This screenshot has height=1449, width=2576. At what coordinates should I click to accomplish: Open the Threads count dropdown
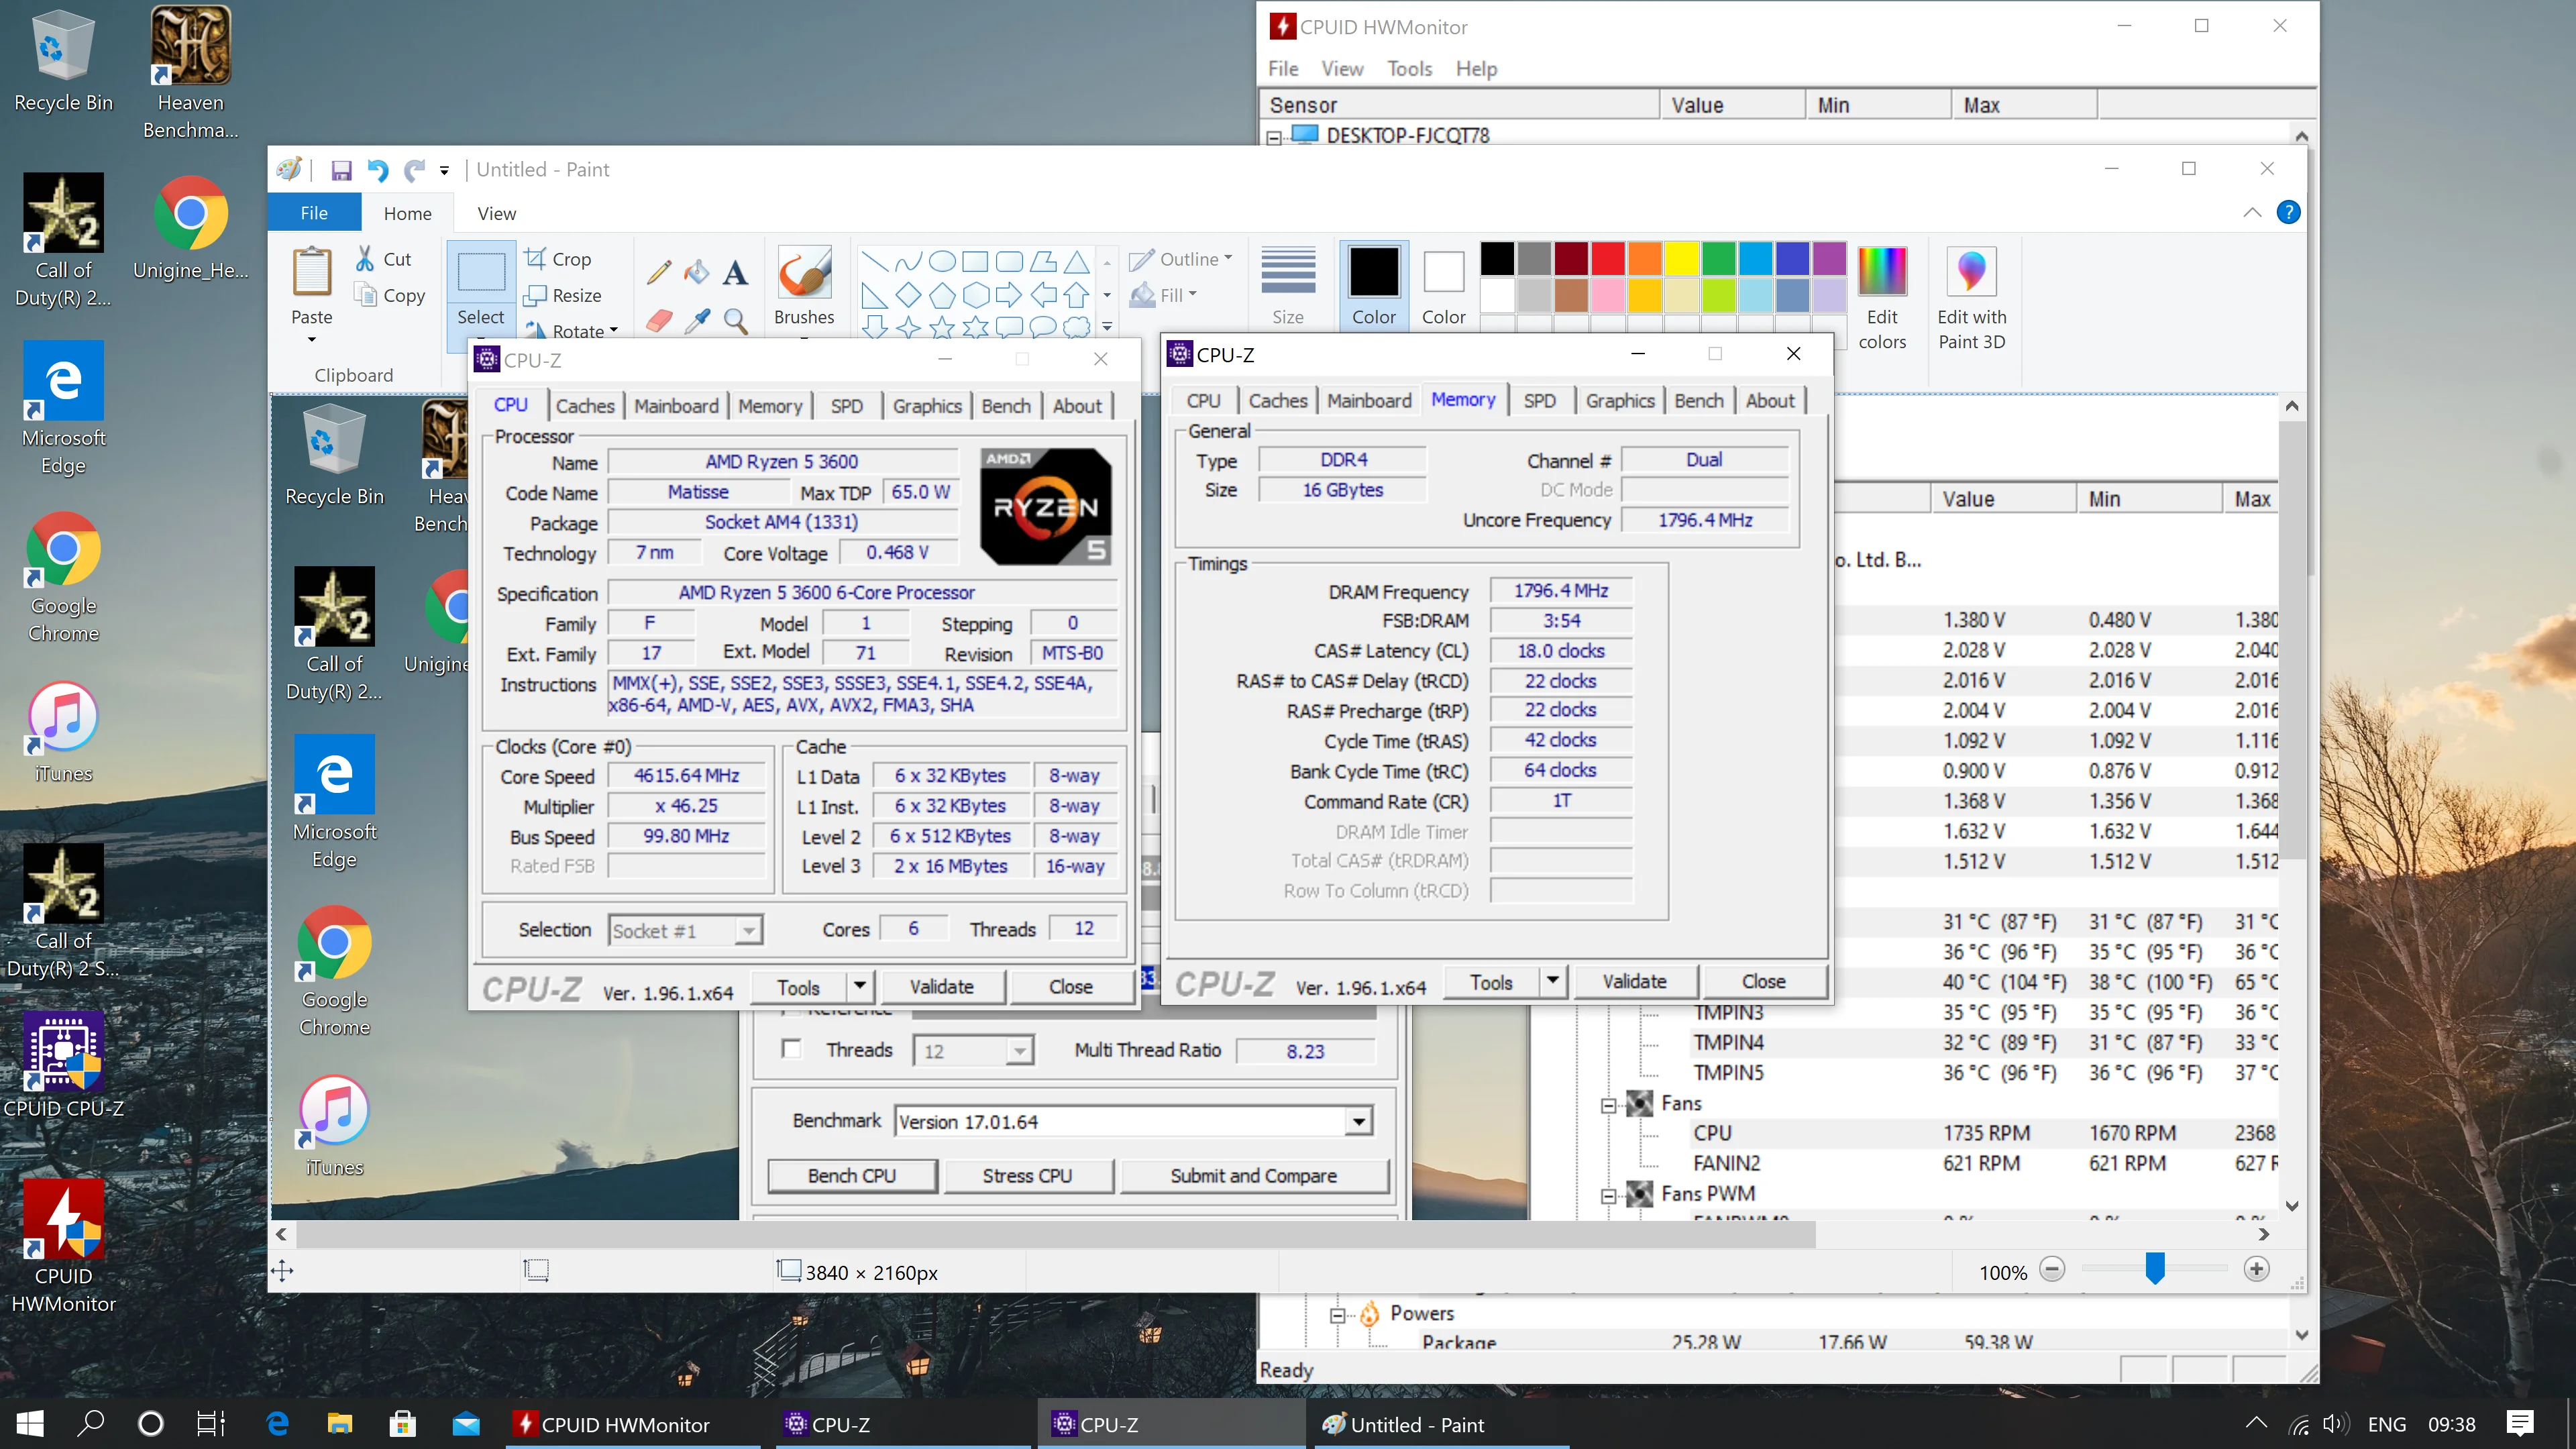[1018, 1051]
